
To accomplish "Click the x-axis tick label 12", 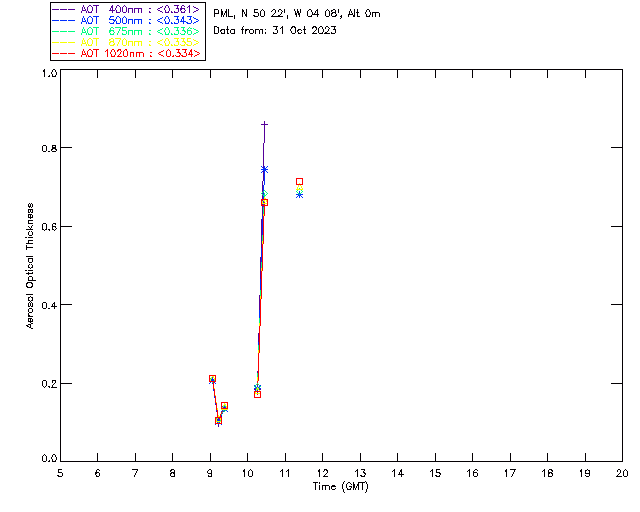I will coord(322,473).
